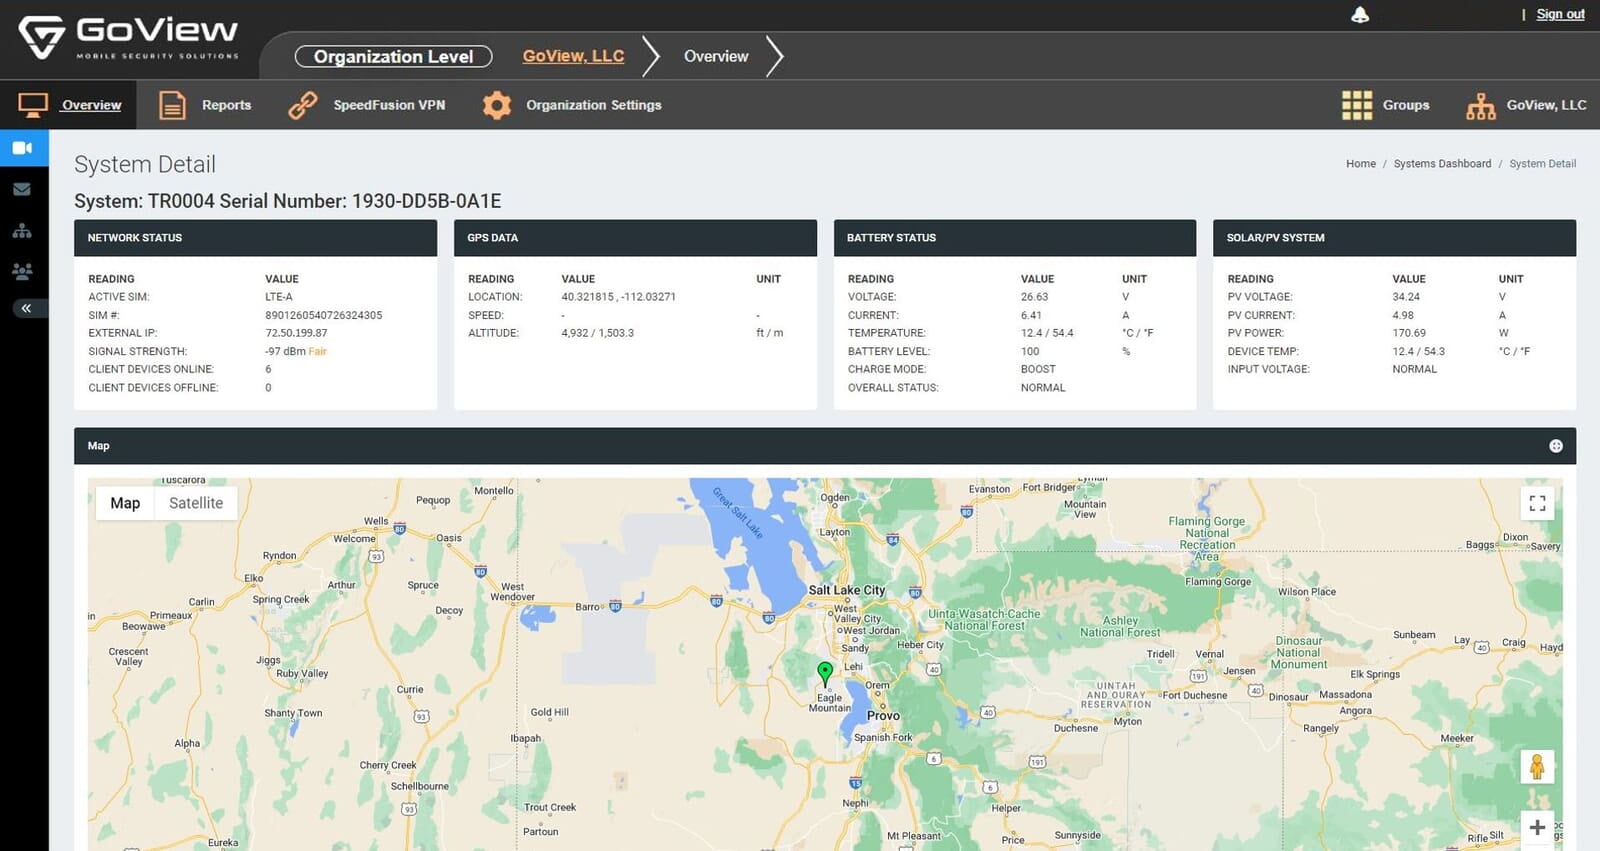The image size is (1600, 851).
Task: Click the GPS location coordinates value
Action: (x=619, y=297)
